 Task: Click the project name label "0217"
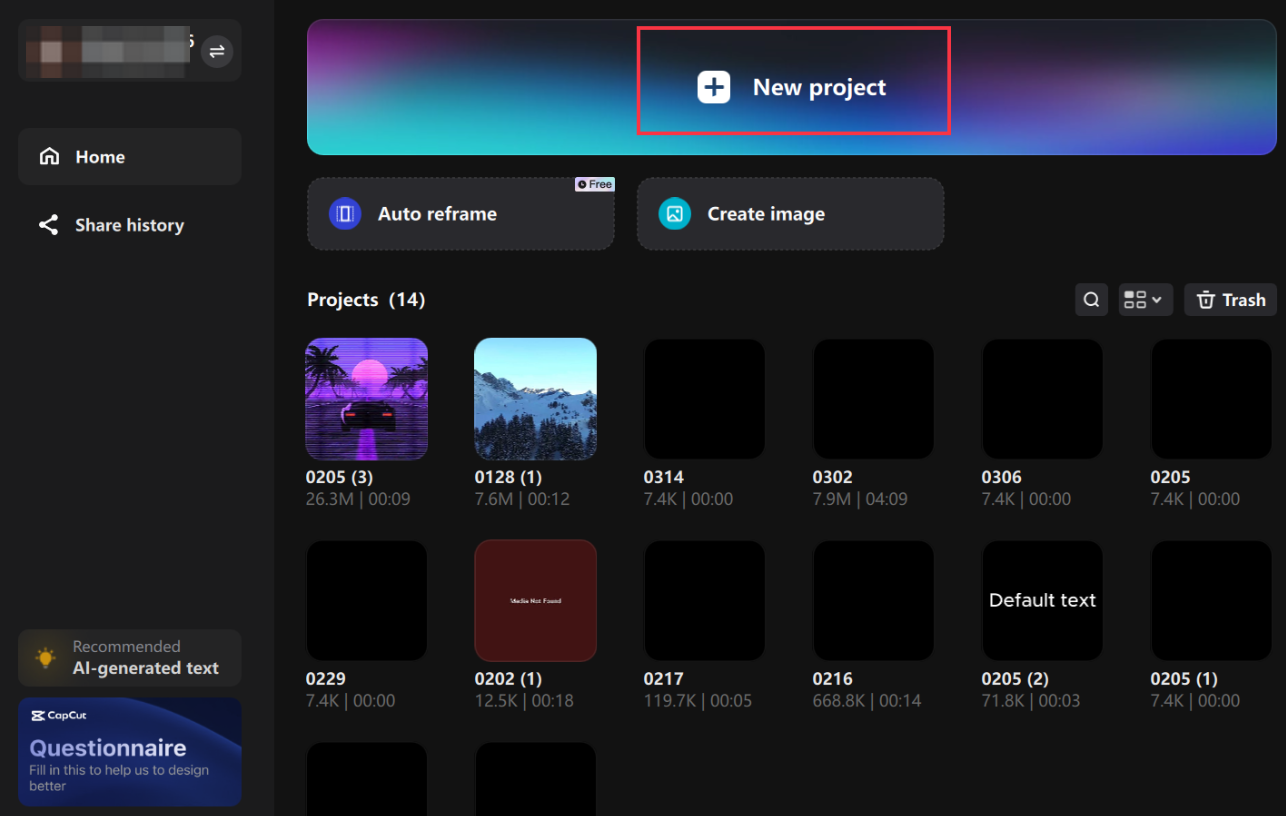pos(664,679)
